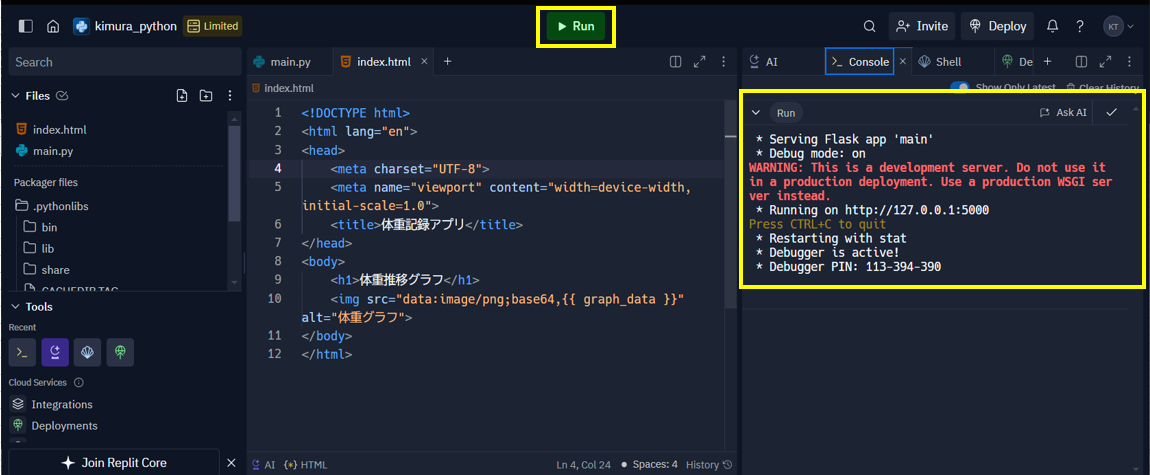This screenshot has height=475, width=1150.
Task: Add a new tab in the right pane
Action: 1047,62
